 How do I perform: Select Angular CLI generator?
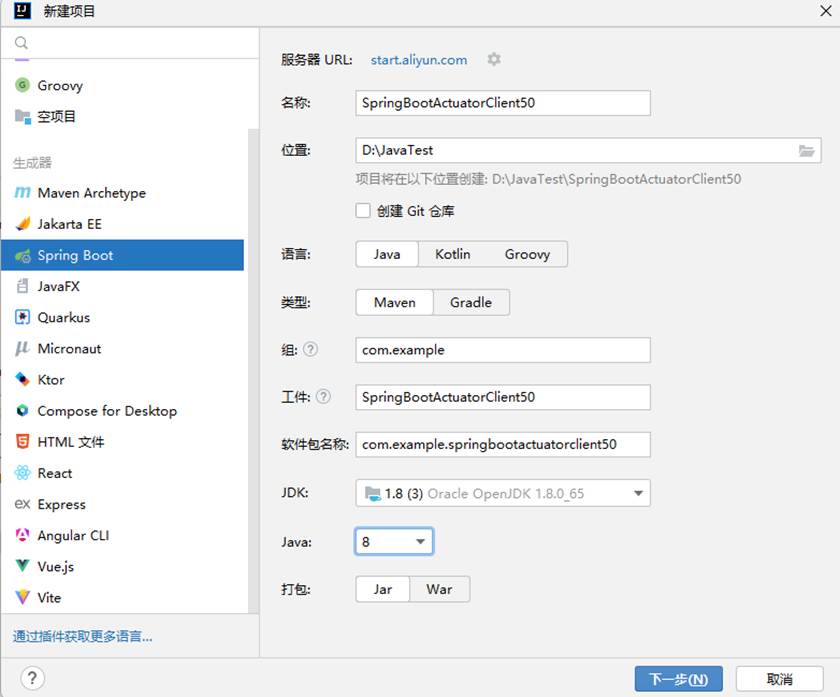click(122, 535)
